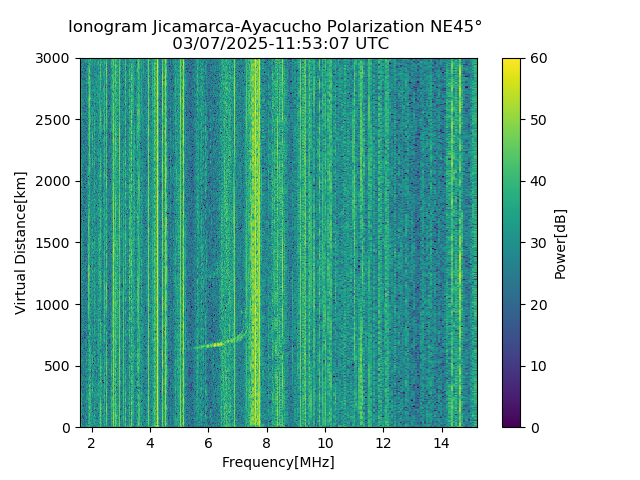Click the timestamp text 03/07/2025-11:53:07 UTC
The width and height of the screenshot is (640, 480).
[280, 43]
